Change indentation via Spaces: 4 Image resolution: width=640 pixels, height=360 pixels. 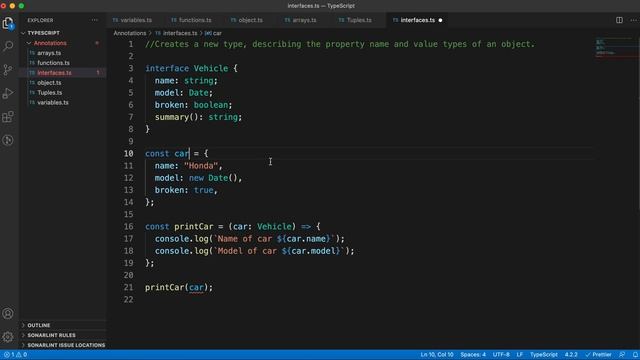473,355
